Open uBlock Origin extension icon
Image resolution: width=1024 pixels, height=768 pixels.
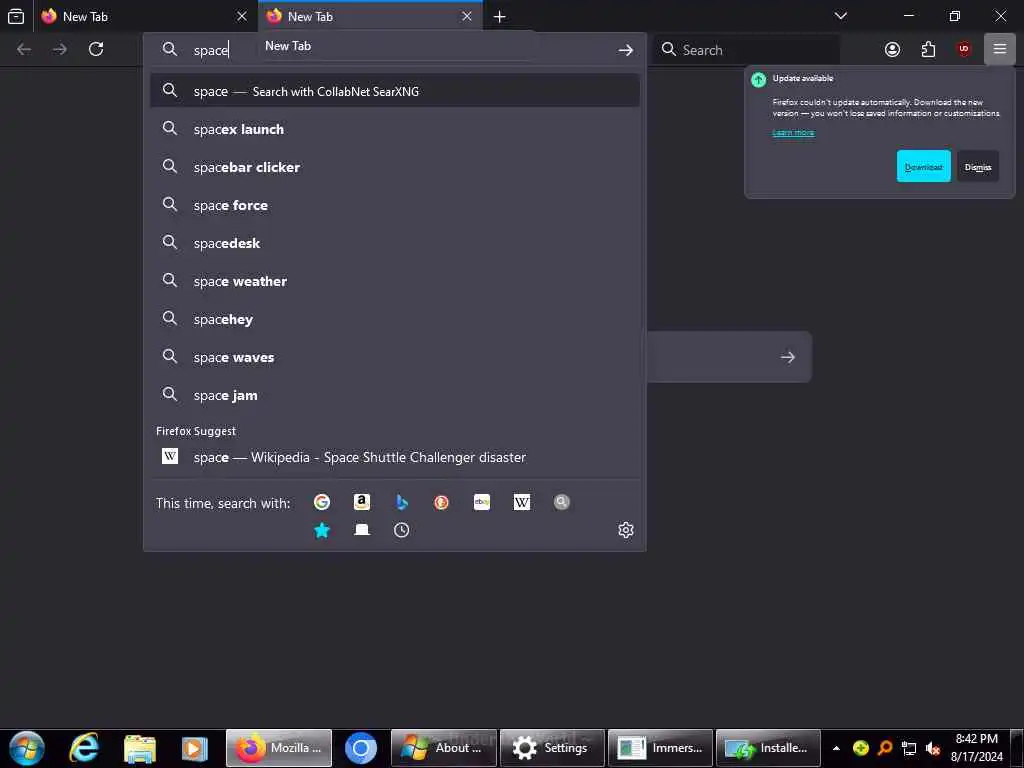[964, 50]
